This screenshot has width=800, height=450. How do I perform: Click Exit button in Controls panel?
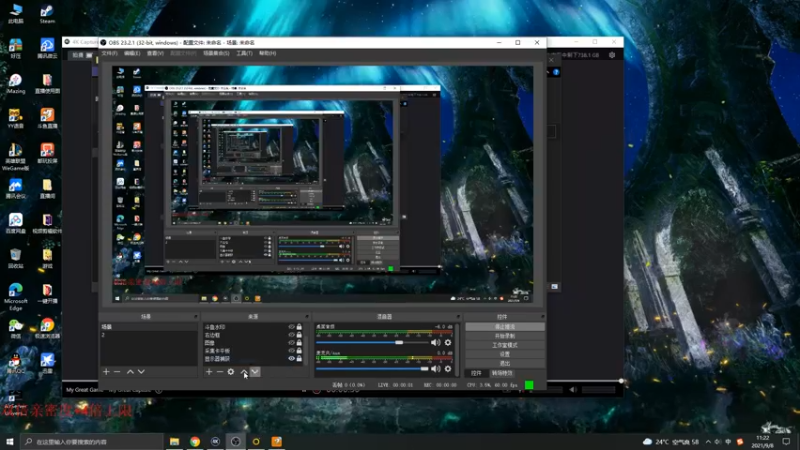[505, 363]
